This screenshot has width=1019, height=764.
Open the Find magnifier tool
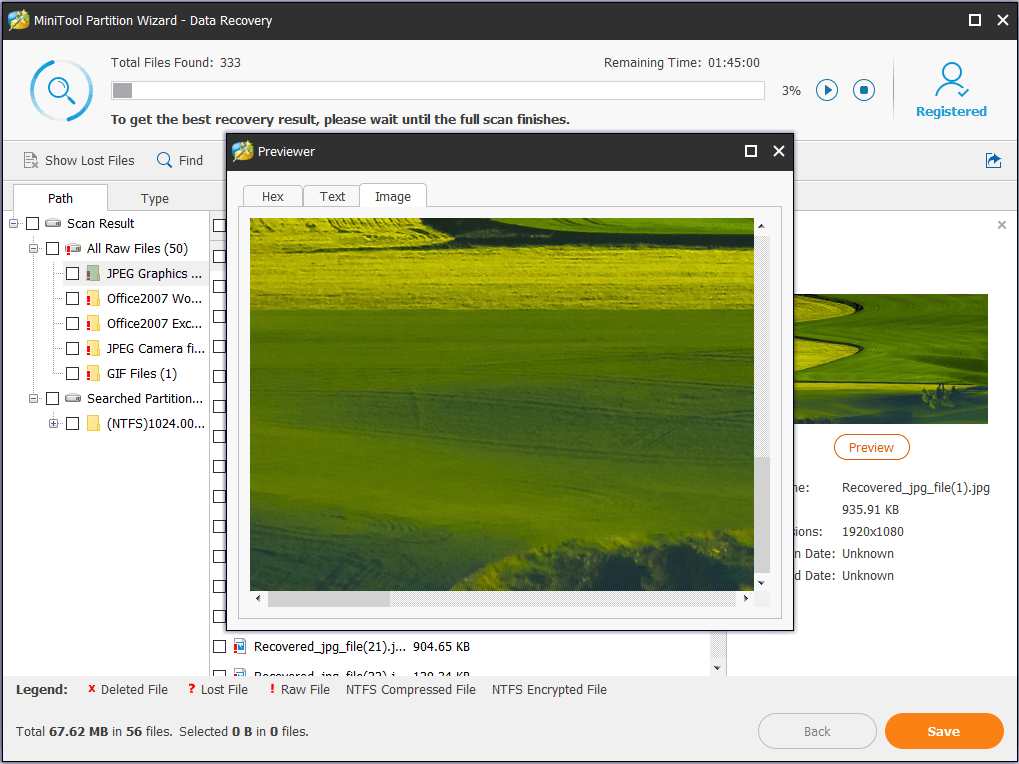(x=165, y=160)
